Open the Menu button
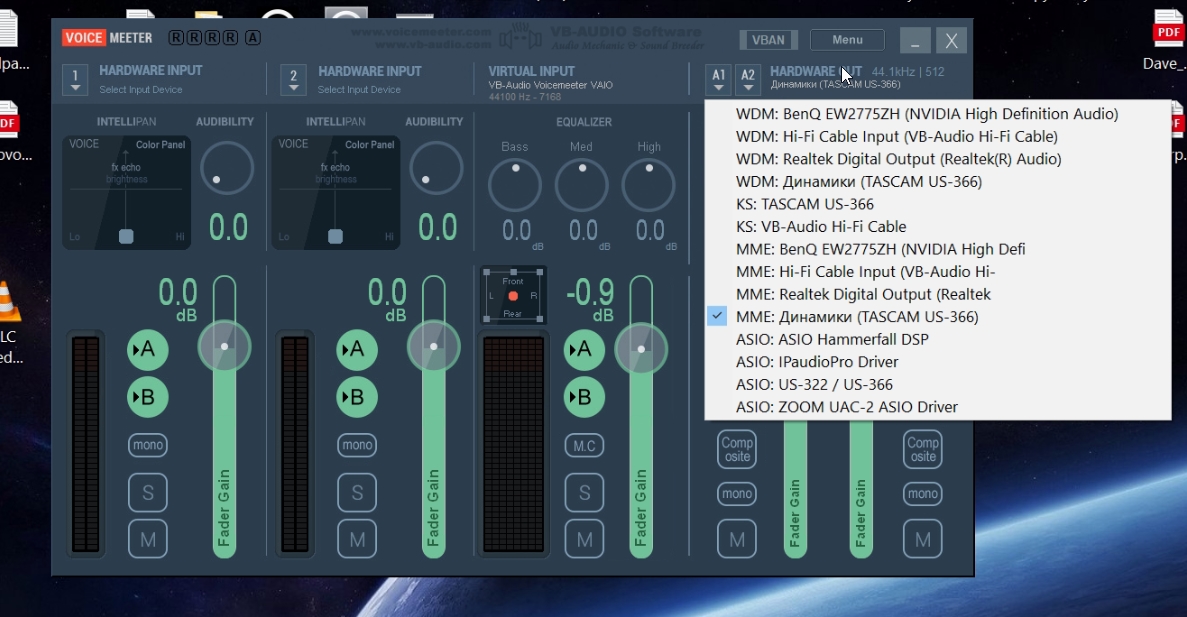 point(847,40)
